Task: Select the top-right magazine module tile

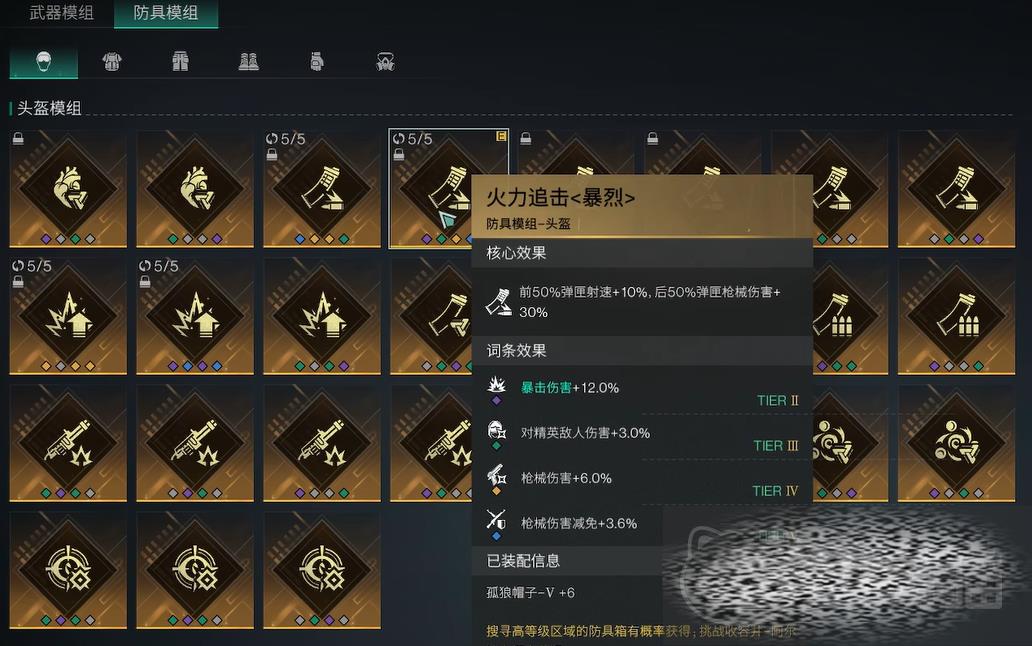Action: (956, 189)
